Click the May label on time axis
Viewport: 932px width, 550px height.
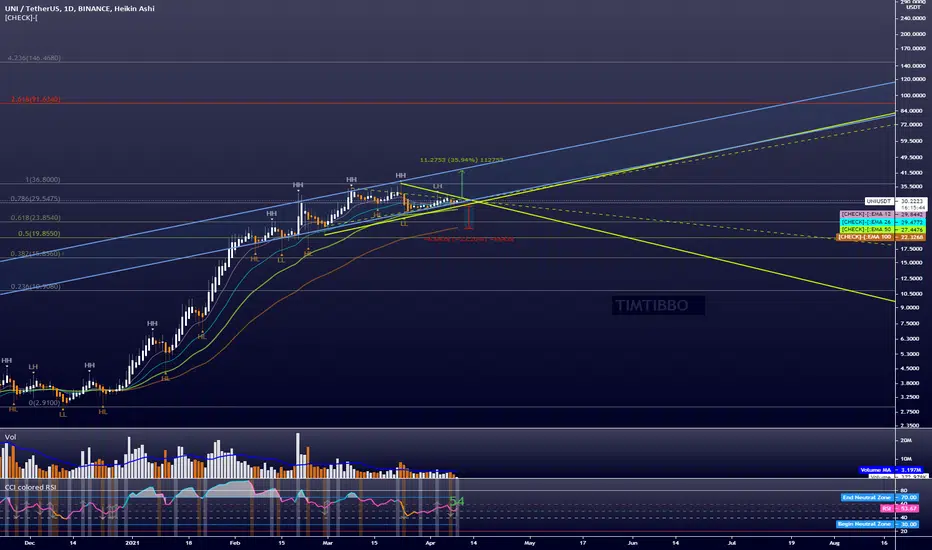530,543
